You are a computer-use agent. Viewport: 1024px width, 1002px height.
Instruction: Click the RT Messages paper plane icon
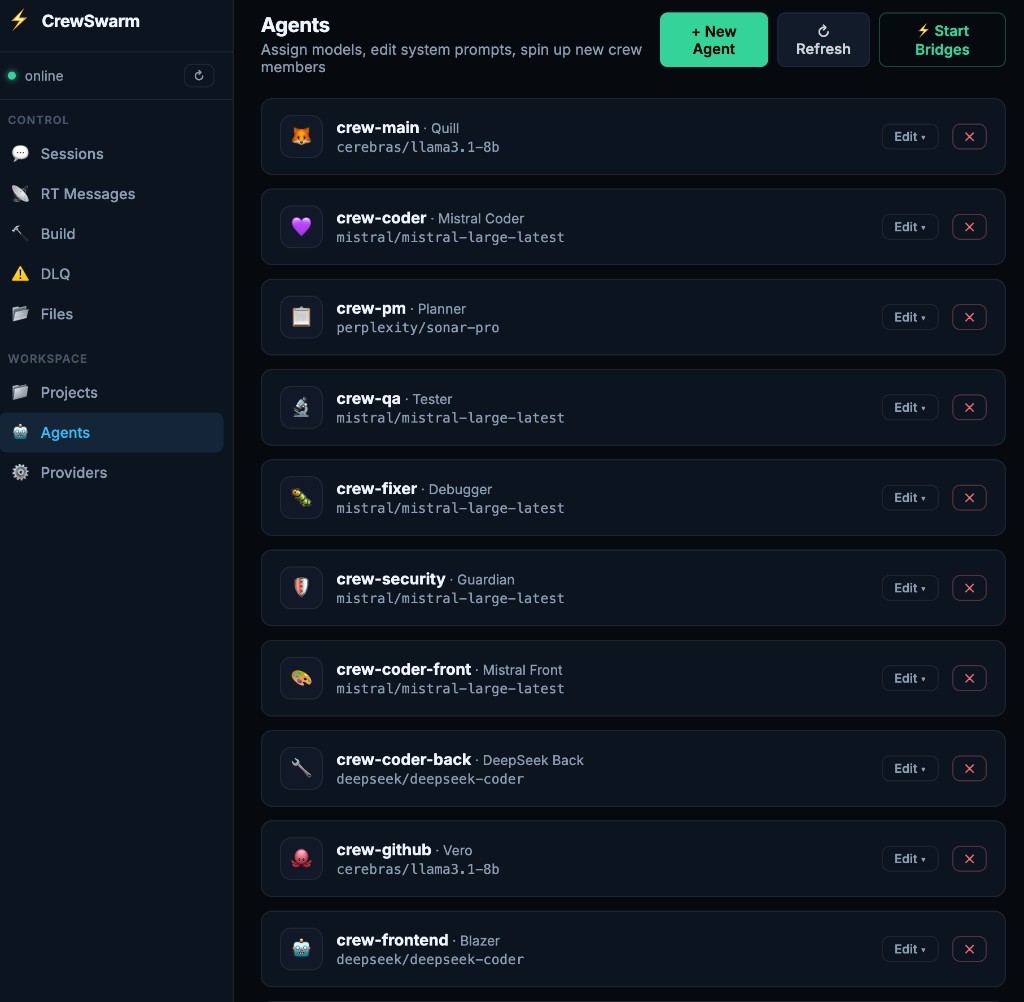click(x=20, y=194)
